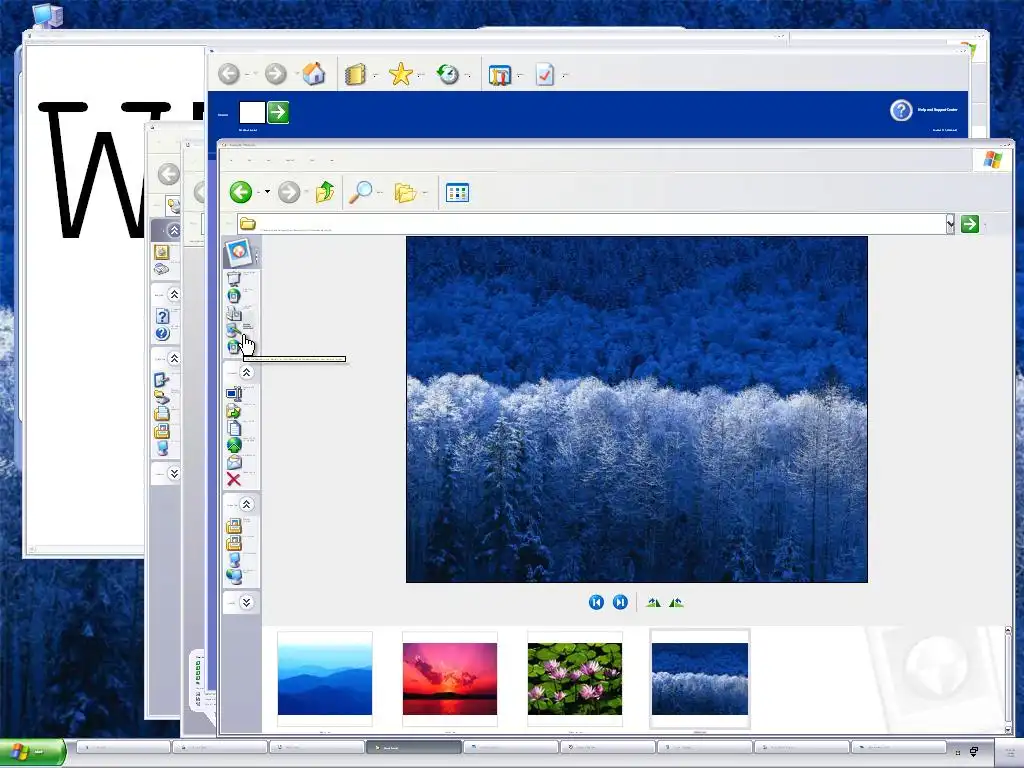The height and width of the screenshot is (768, 1024).
Task: Open My Computer from Other Places
Action: point(234,560)
